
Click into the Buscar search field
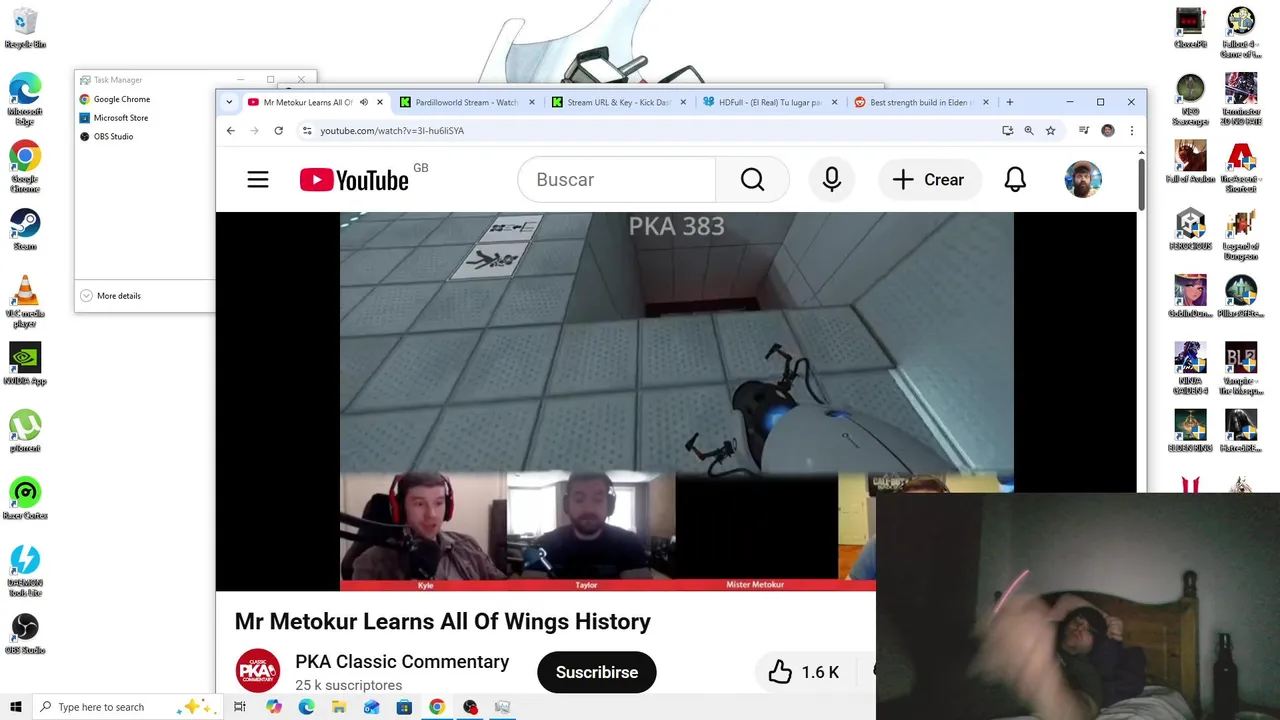[617, 180]
